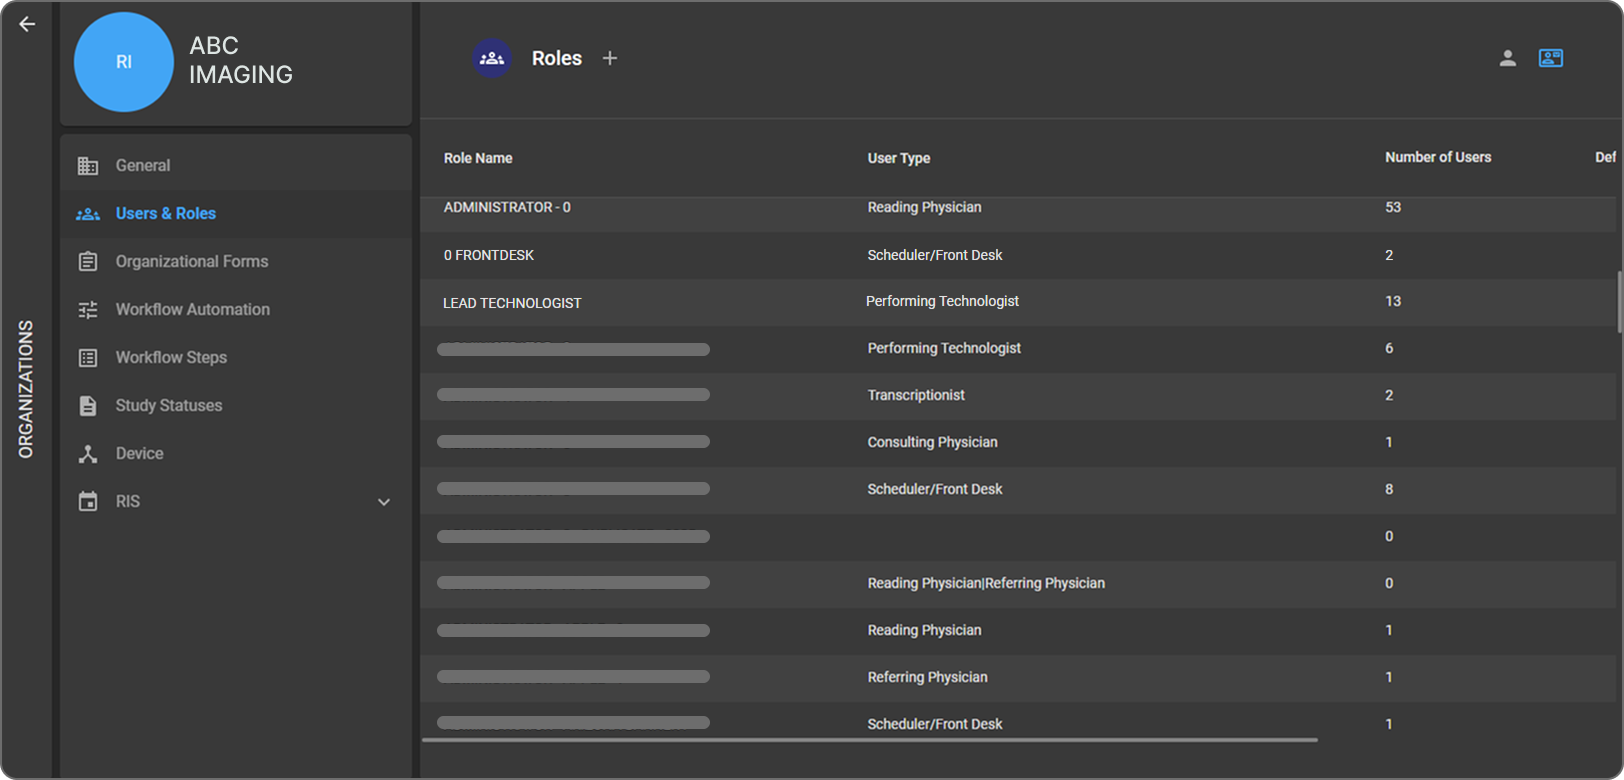Click the RI organization avatar

point(124,62)
